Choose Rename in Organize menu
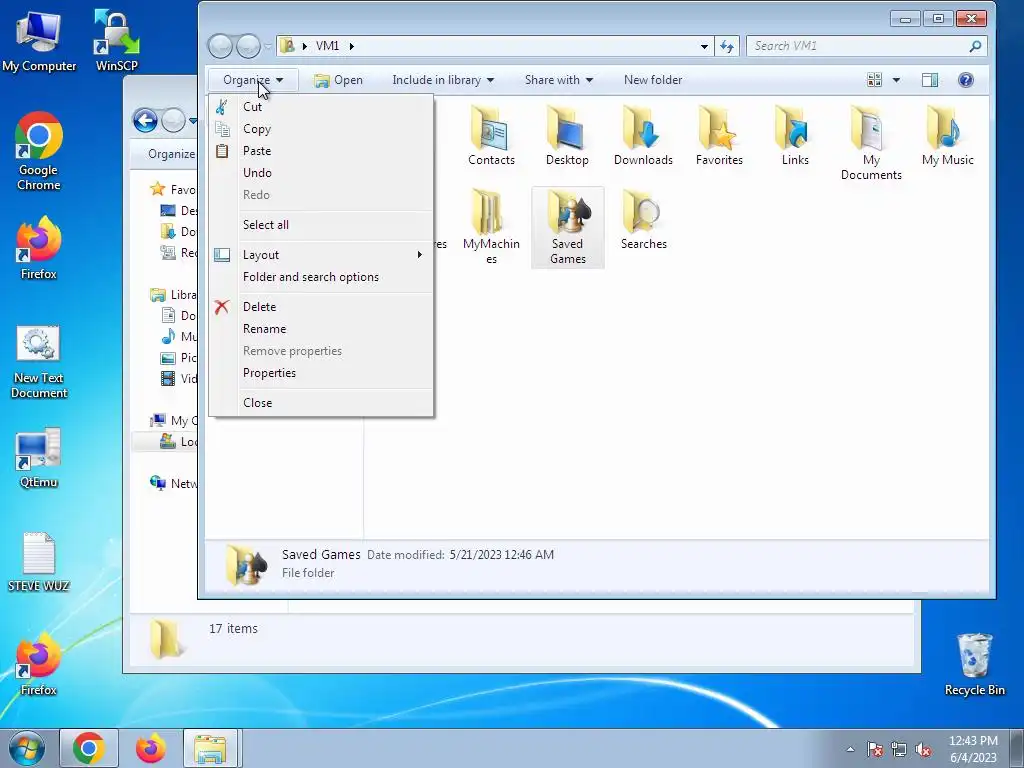This screenshot has height=768, width=1024. click(321, 329)
